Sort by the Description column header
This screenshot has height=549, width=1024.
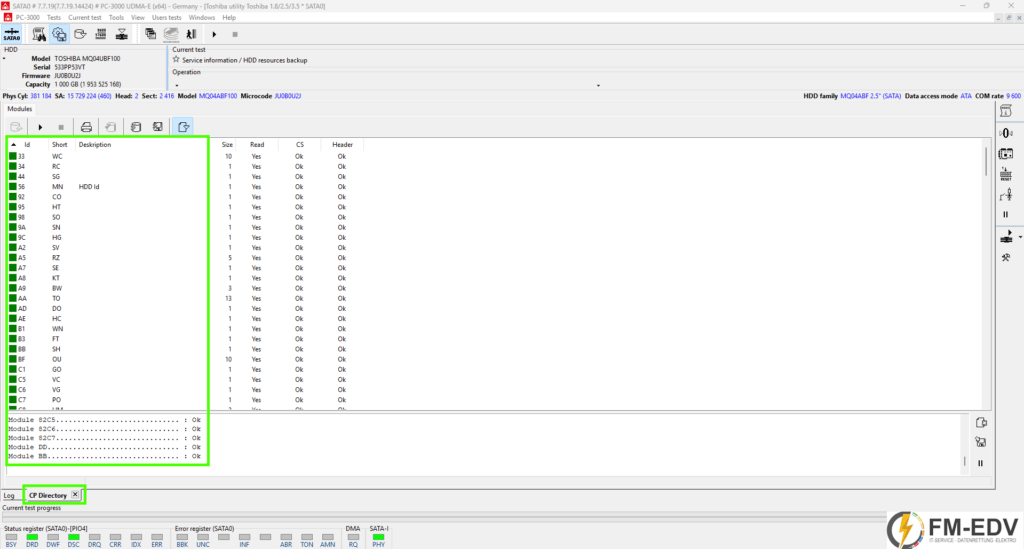point(95,145)
